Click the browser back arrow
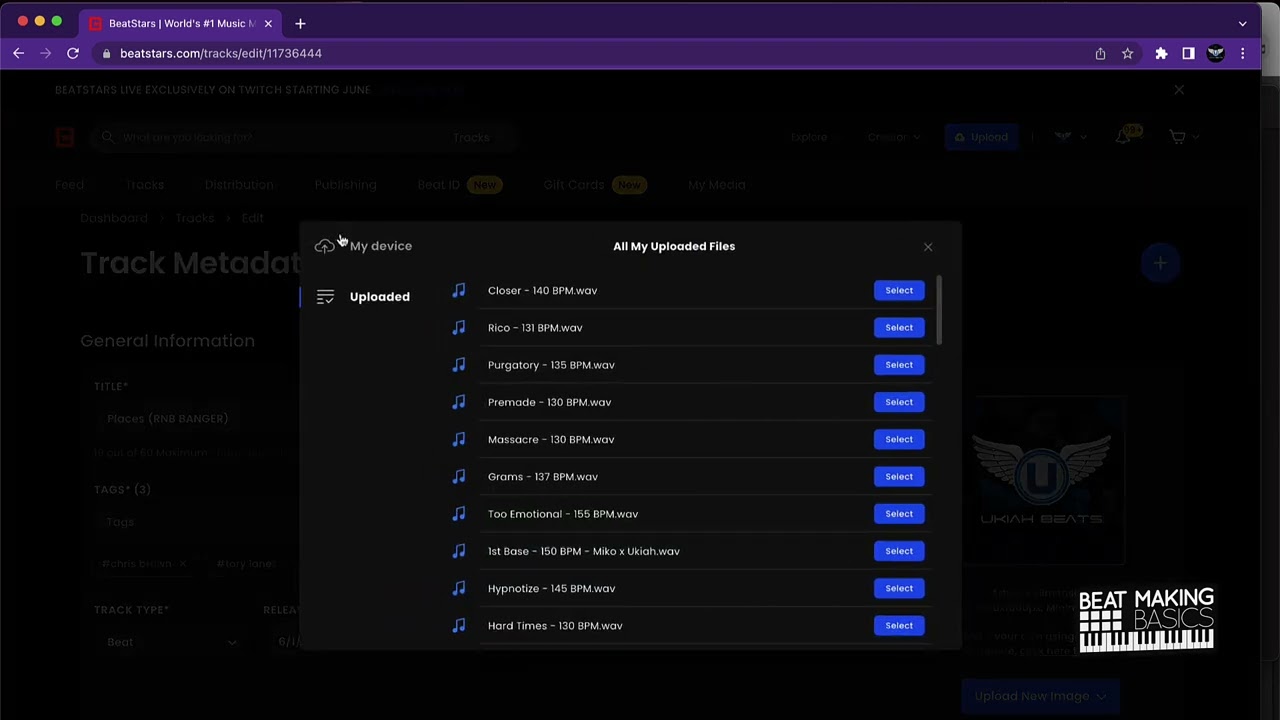1280x720 pixels. [18, 53]
